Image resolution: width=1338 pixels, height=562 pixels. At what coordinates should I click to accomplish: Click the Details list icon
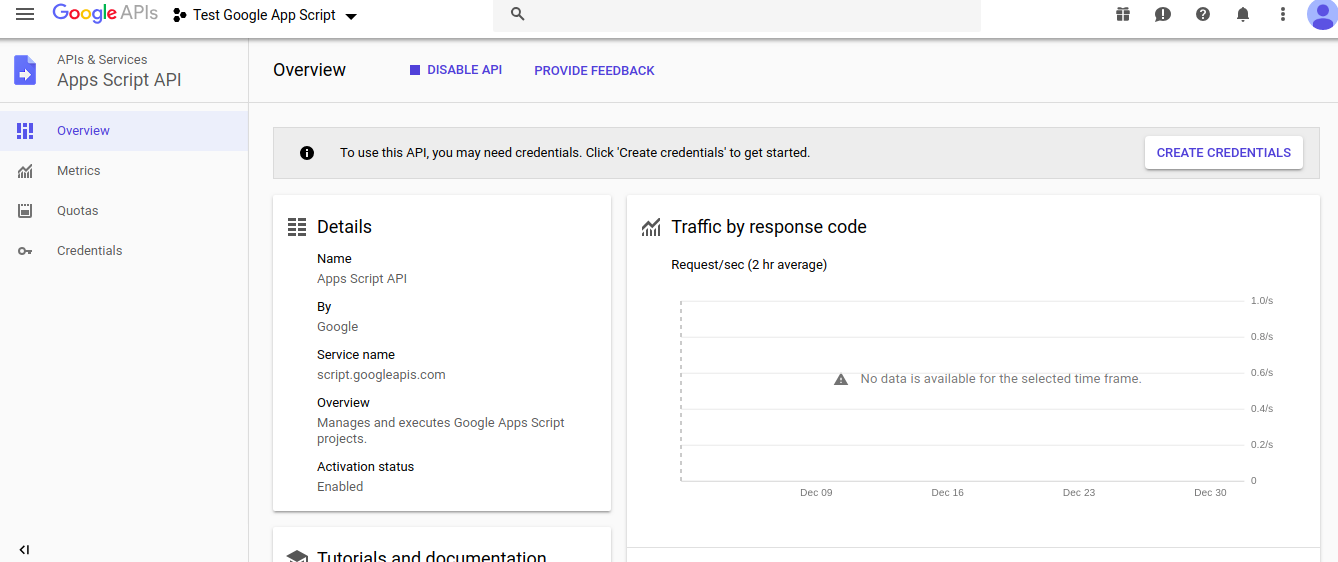tap(297, 227)
